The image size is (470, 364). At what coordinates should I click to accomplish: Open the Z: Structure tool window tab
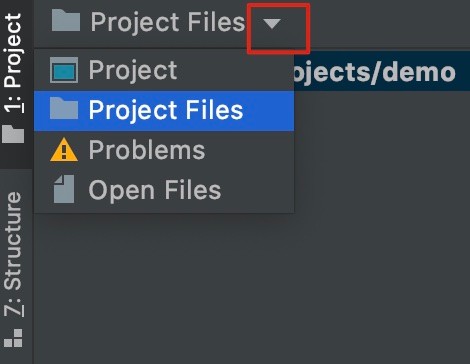[x=15, y=254]
